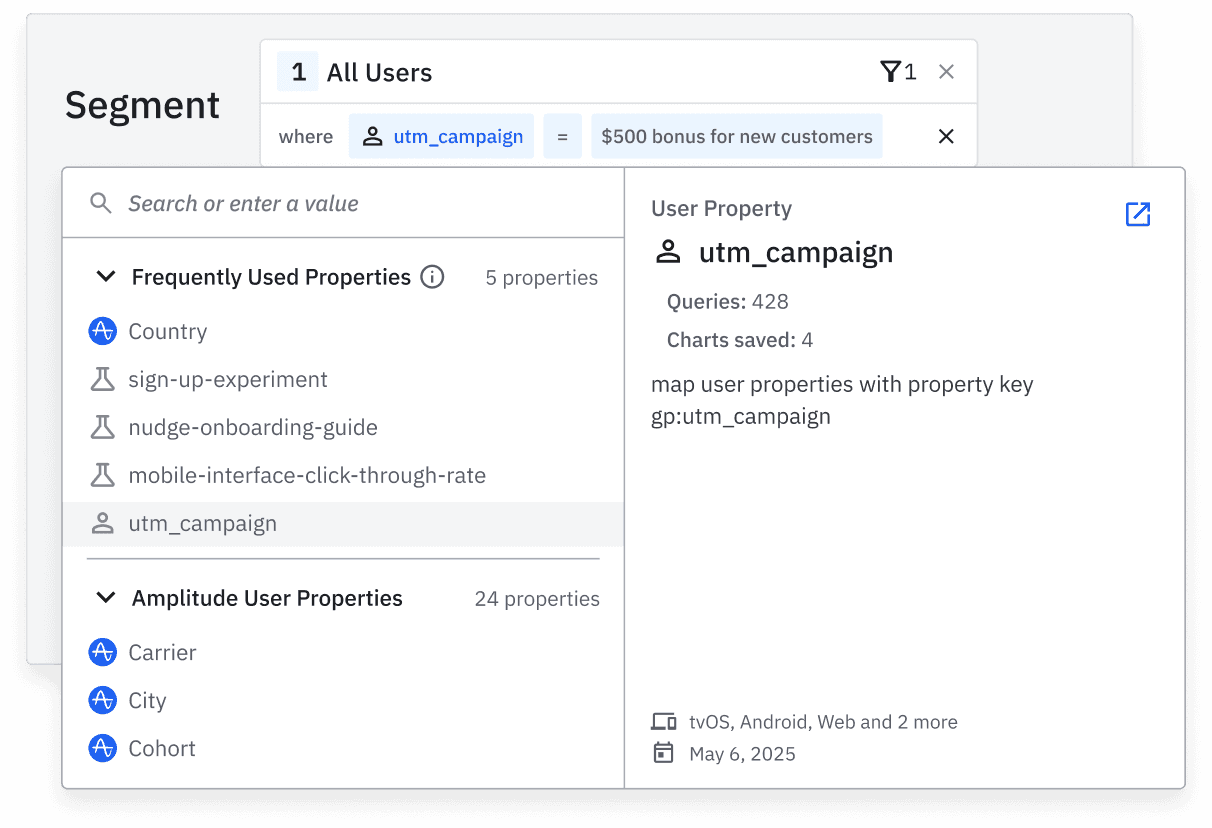Click the Amplitude icon beside Country
This screenshot has width=1212, height=828.
pyautogui.click(x=103, y=332)
